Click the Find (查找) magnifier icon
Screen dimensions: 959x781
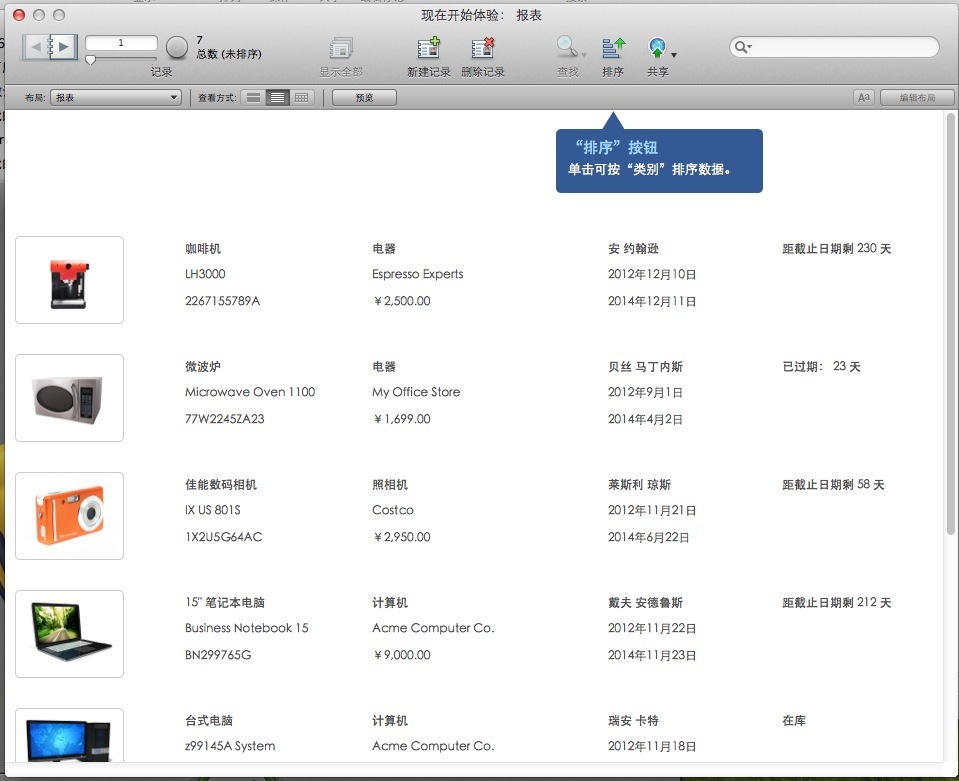point(567,48)
